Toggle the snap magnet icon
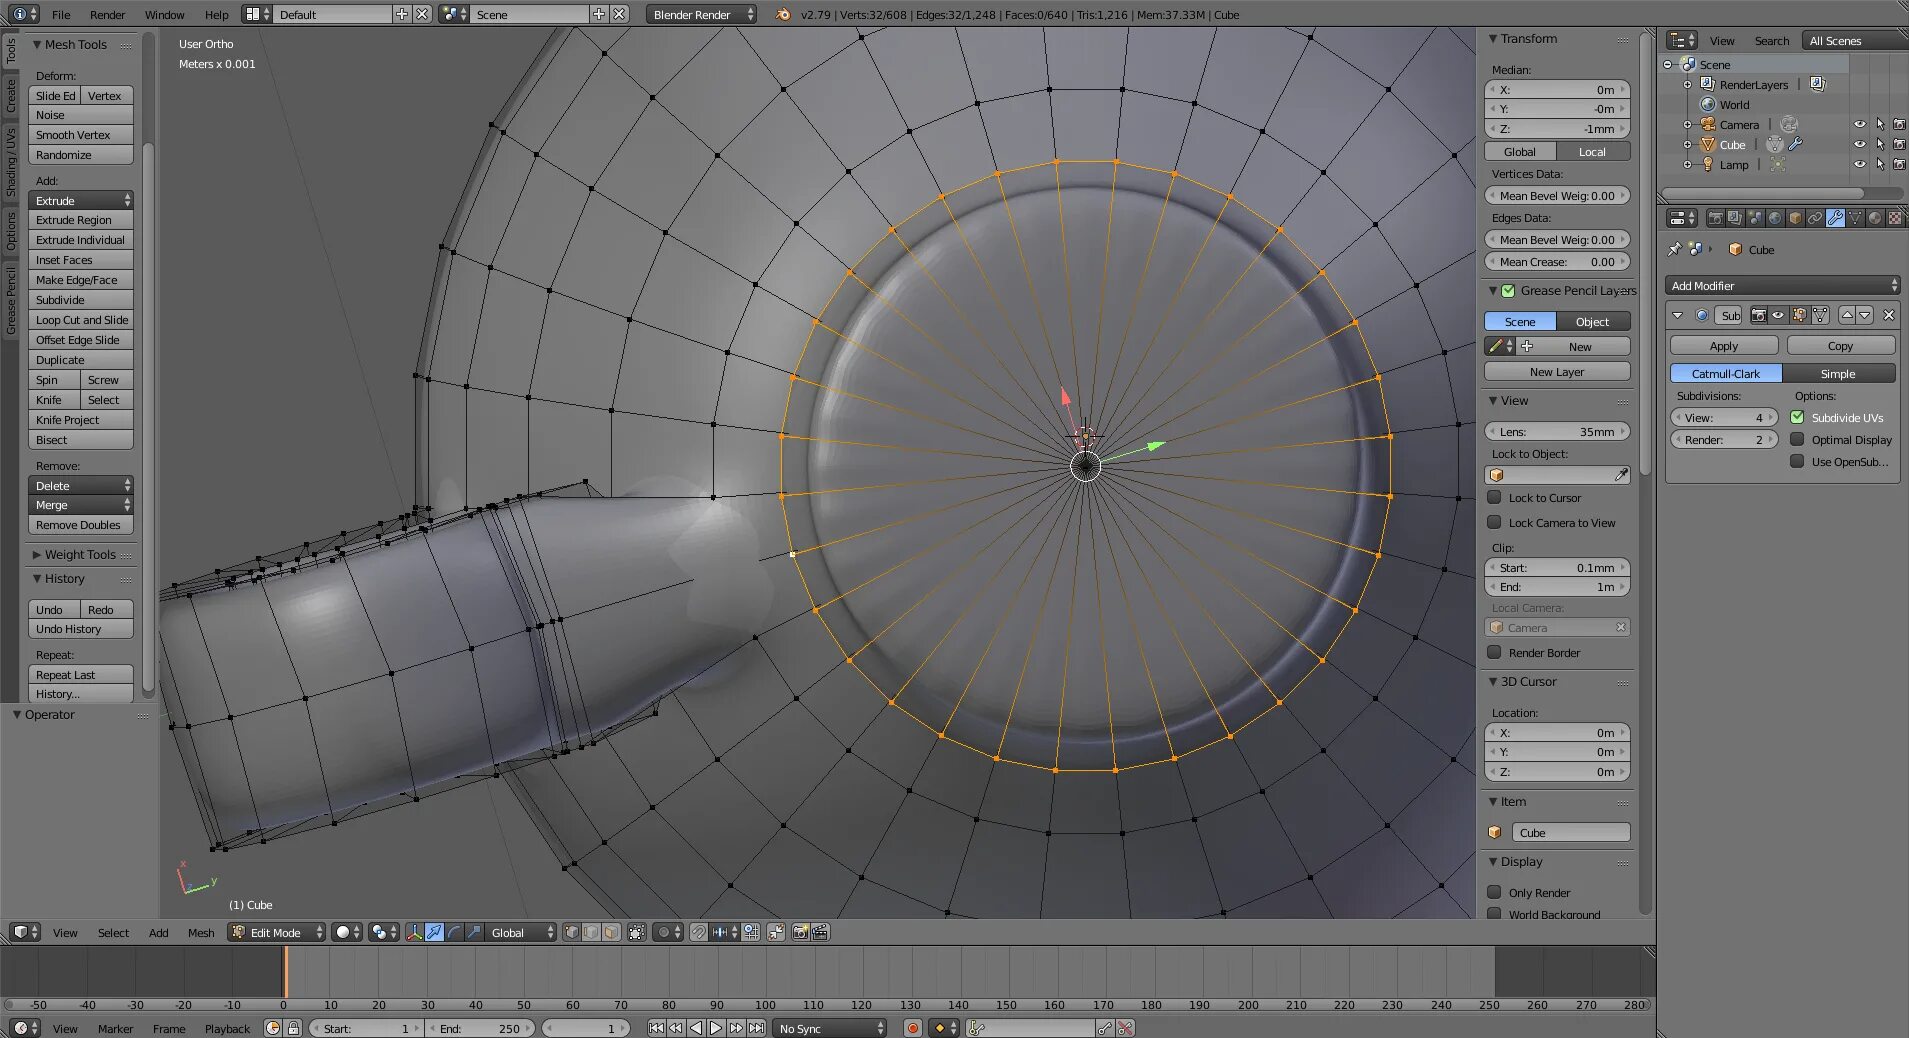 [699, 932]
